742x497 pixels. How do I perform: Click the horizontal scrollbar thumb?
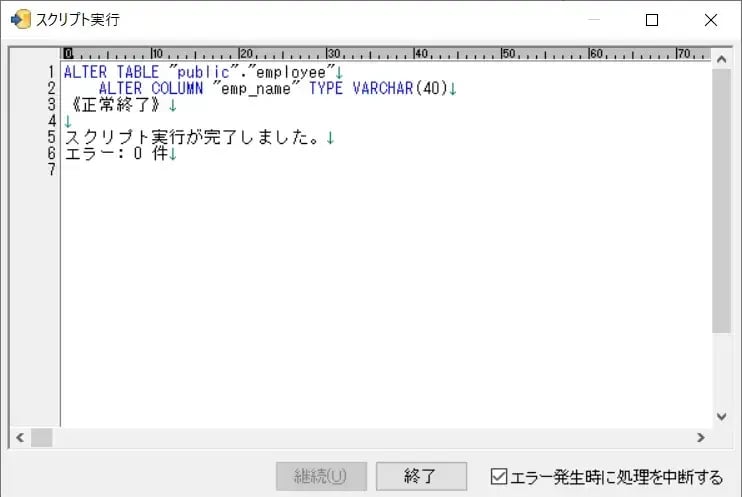click(41, 438)
